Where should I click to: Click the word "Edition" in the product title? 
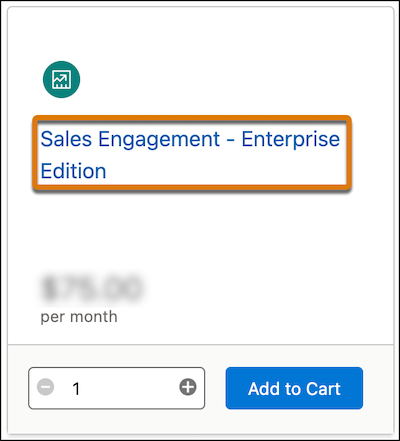tap(73, 171)
